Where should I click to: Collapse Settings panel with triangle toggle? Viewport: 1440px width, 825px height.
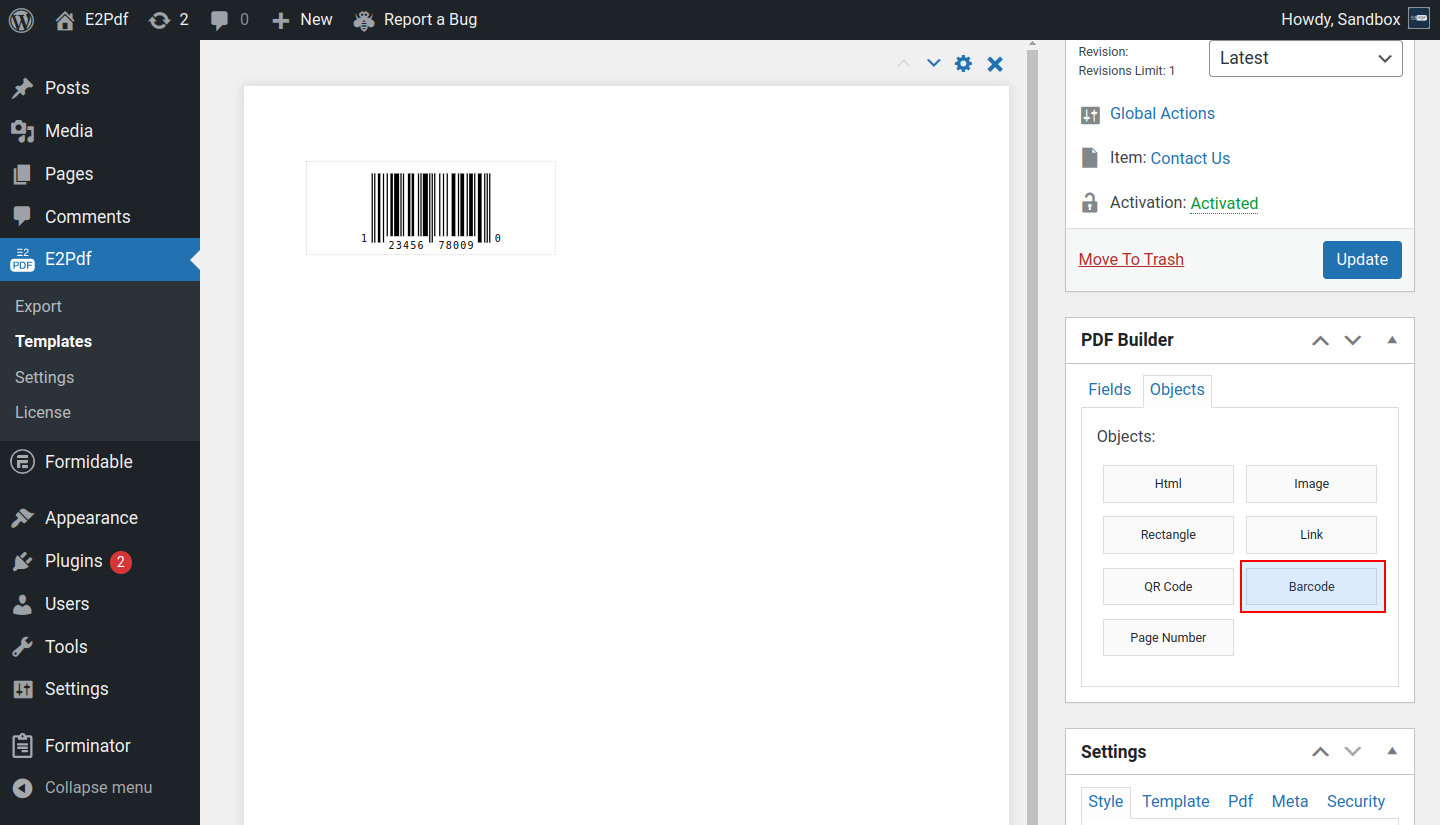(x=1392, y=752)
